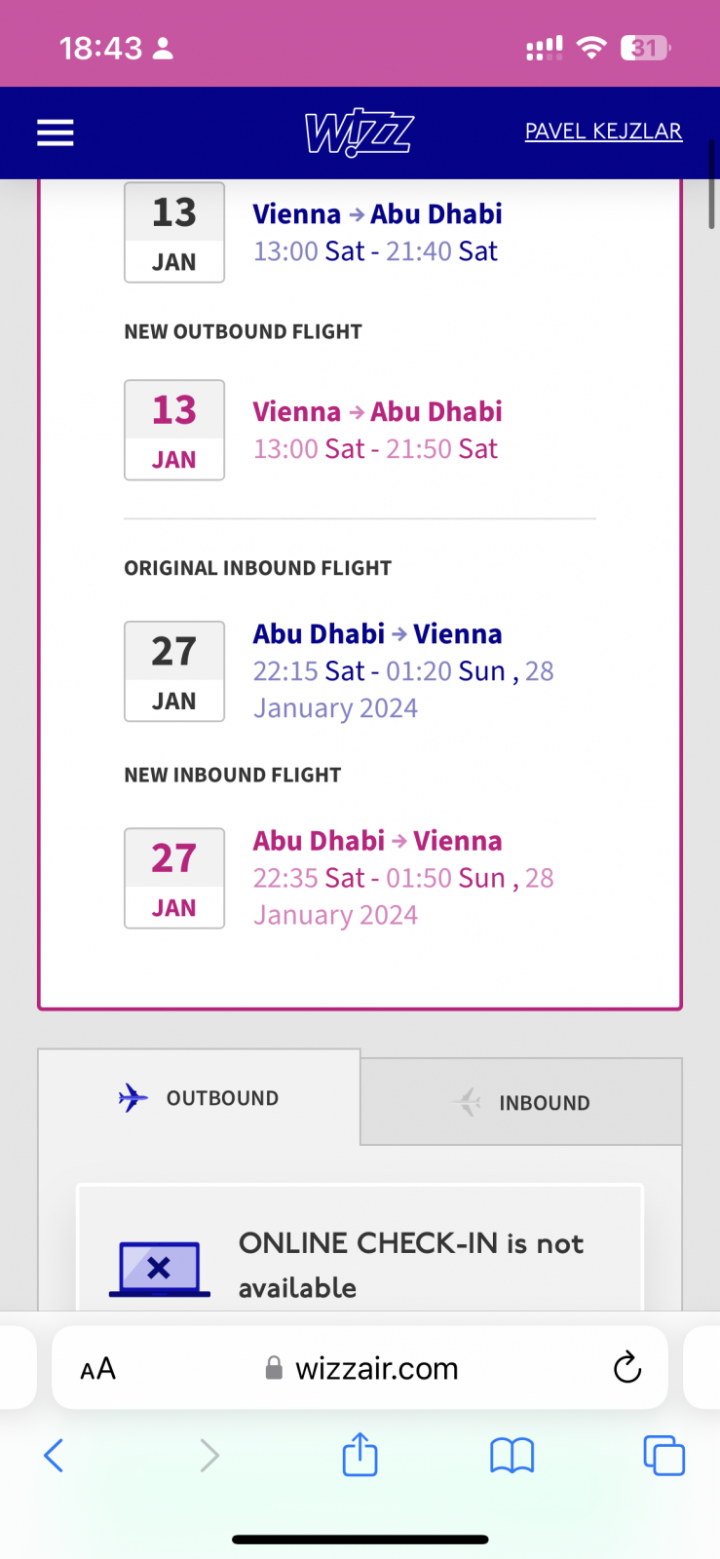The height and width of the screenshot is (1559, 720).
Task: Tap the home indicator bar
Action: point(360,1539)
